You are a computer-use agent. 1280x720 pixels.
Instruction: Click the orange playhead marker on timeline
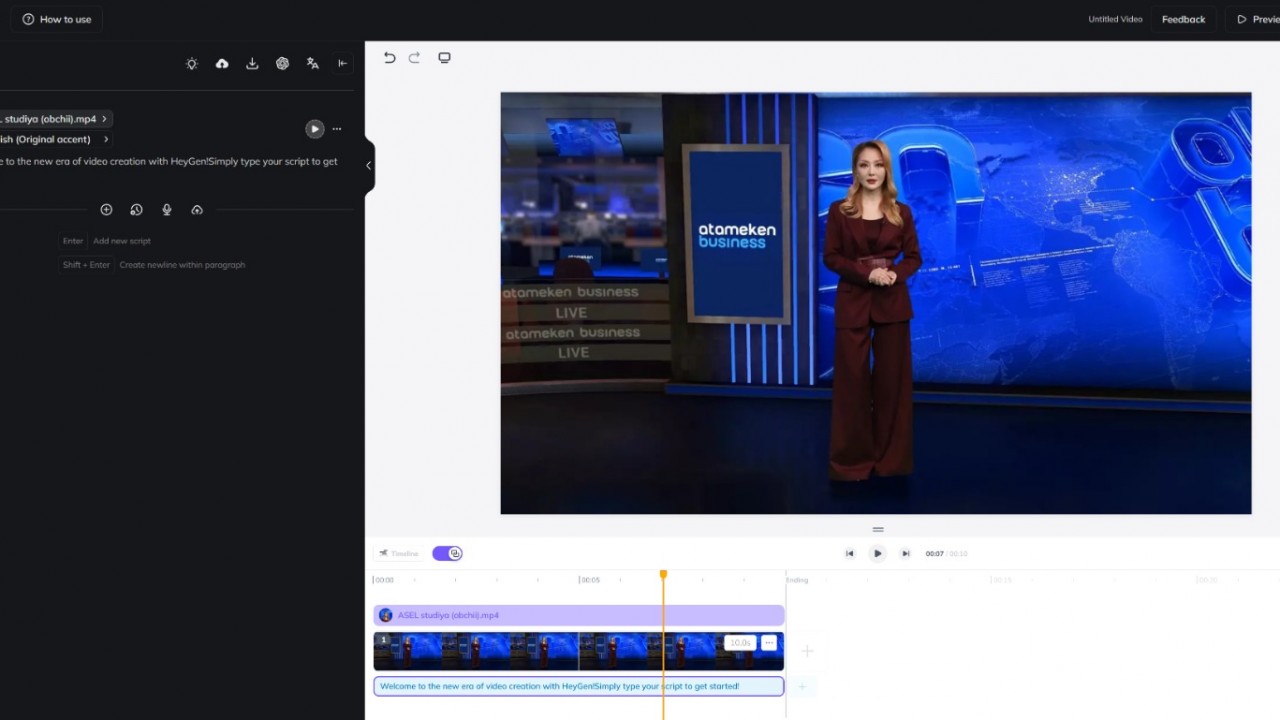(663, 575)
